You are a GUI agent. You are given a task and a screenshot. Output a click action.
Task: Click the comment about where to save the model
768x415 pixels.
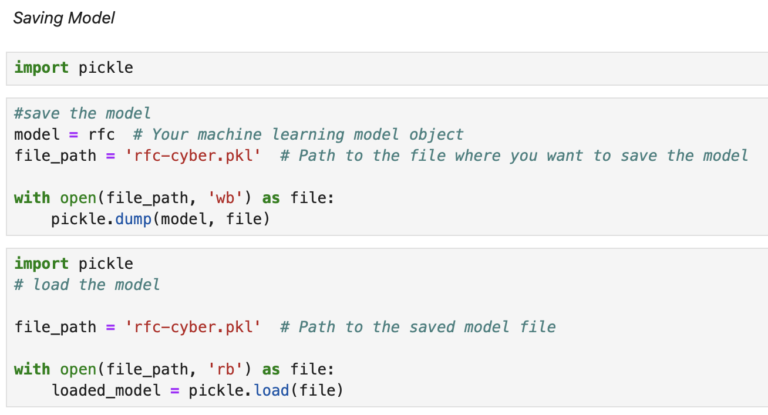point(515,155)
